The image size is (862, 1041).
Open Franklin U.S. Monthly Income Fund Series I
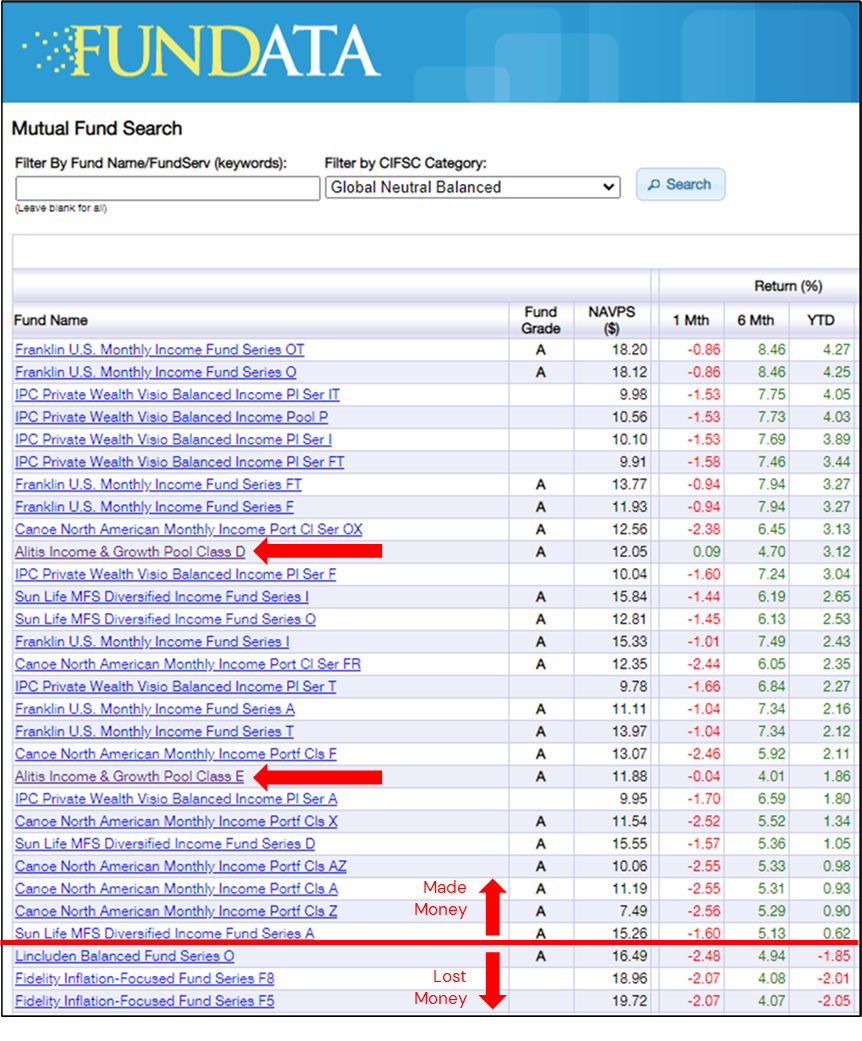(x=152, y=642)
